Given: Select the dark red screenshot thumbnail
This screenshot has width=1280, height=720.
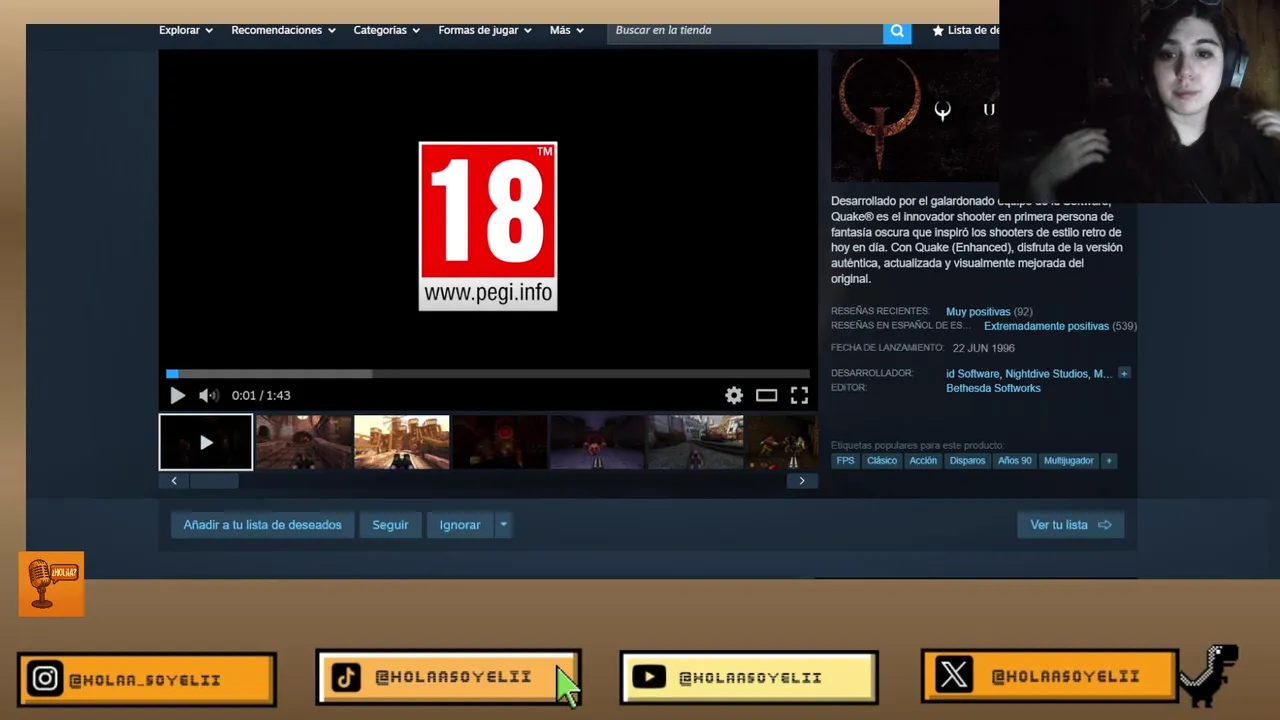Looking at the screenshot, I should pyautogui.click(x=500, y=442).
